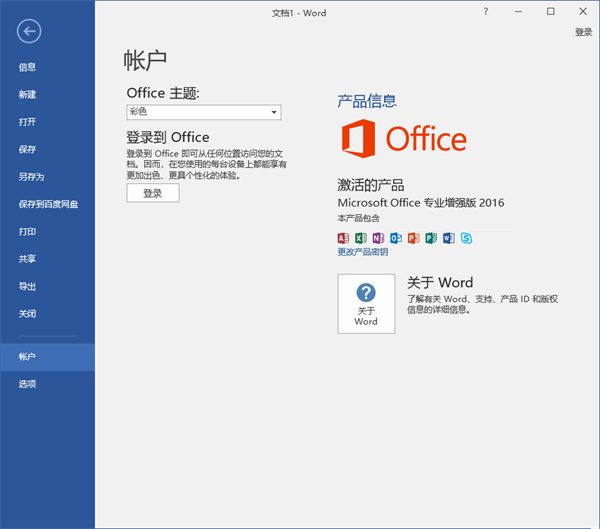Click the PowerPoint icon in product list
This screenshot has width=600, height=529.
point(413,238)
